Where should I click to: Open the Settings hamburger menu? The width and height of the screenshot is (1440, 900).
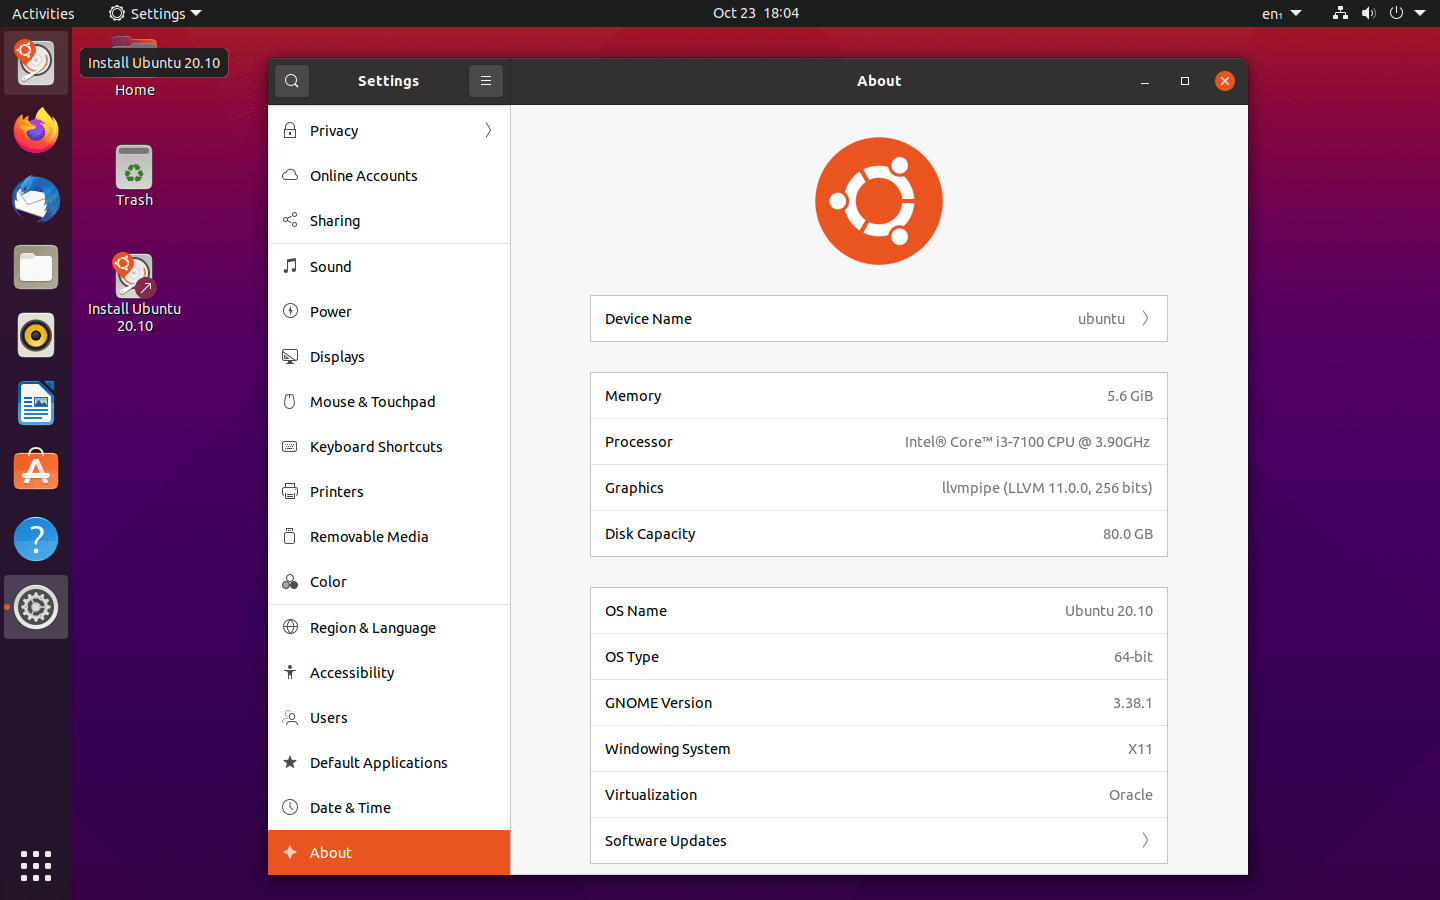(x=486, y=81)
